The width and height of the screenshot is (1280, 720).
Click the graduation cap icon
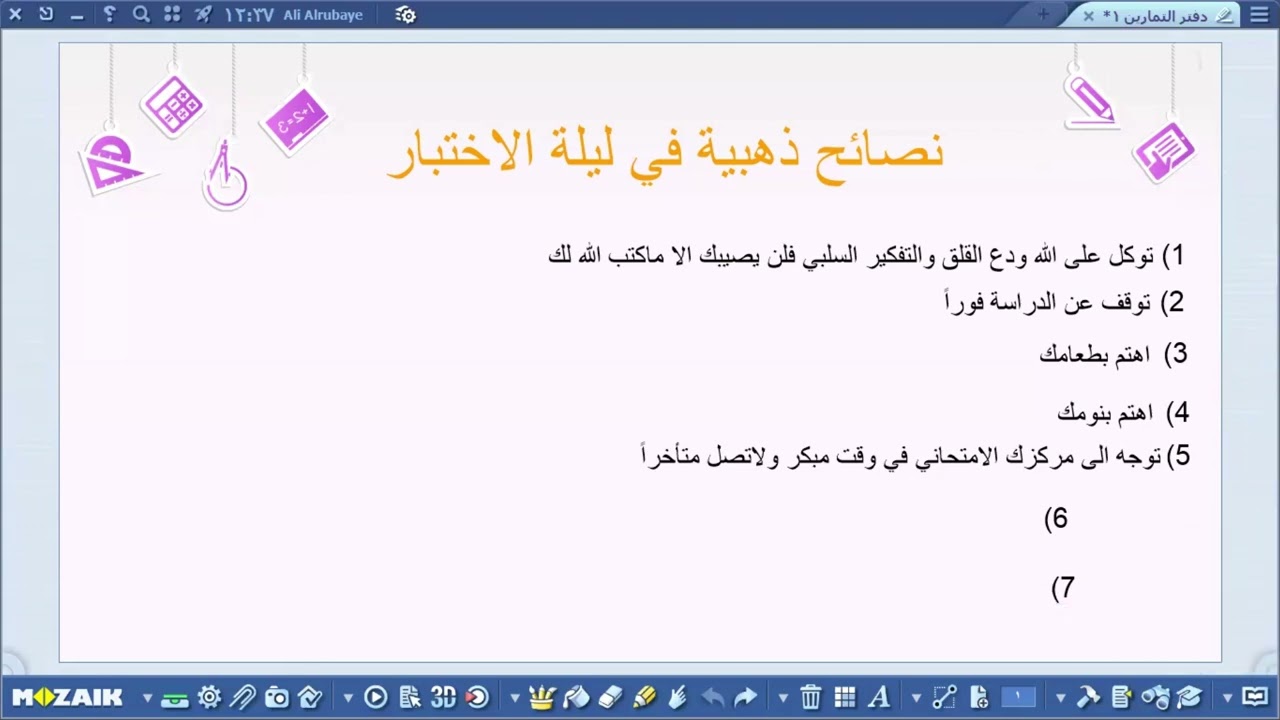(x=1188, y=697)
